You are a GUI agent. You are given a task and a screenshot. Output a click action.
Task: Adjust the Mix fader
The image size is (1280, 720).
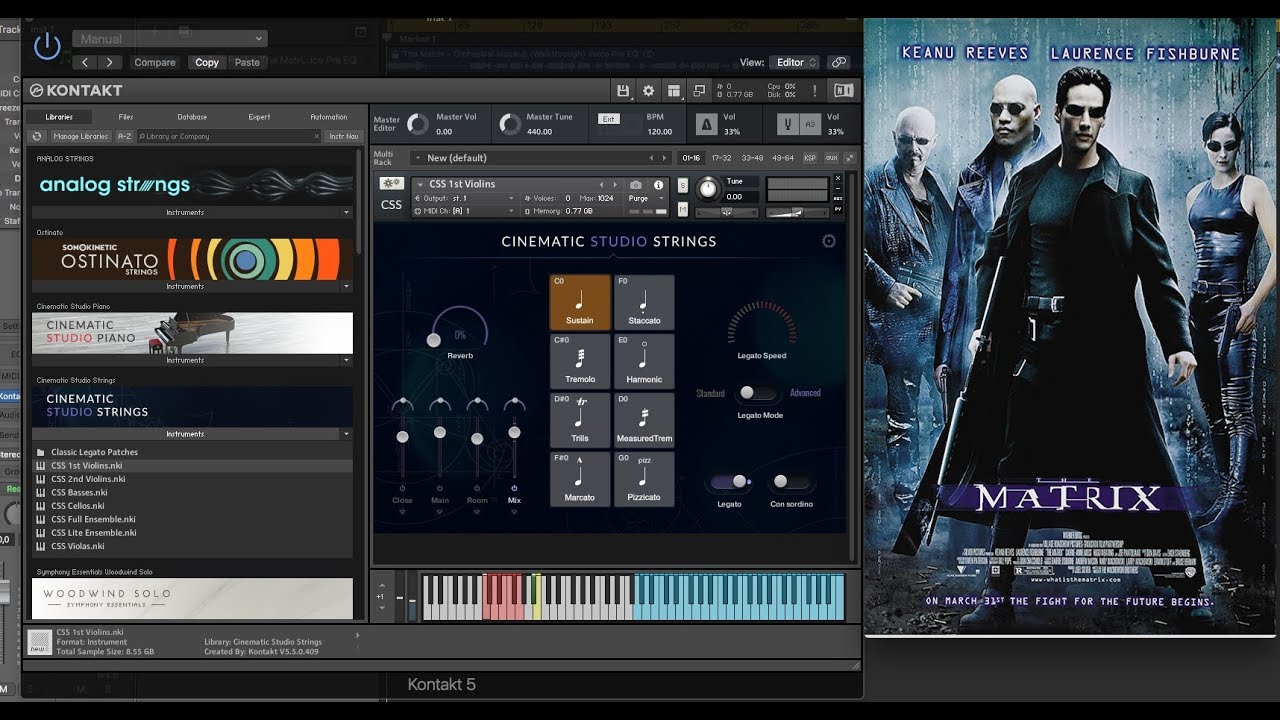514,432
